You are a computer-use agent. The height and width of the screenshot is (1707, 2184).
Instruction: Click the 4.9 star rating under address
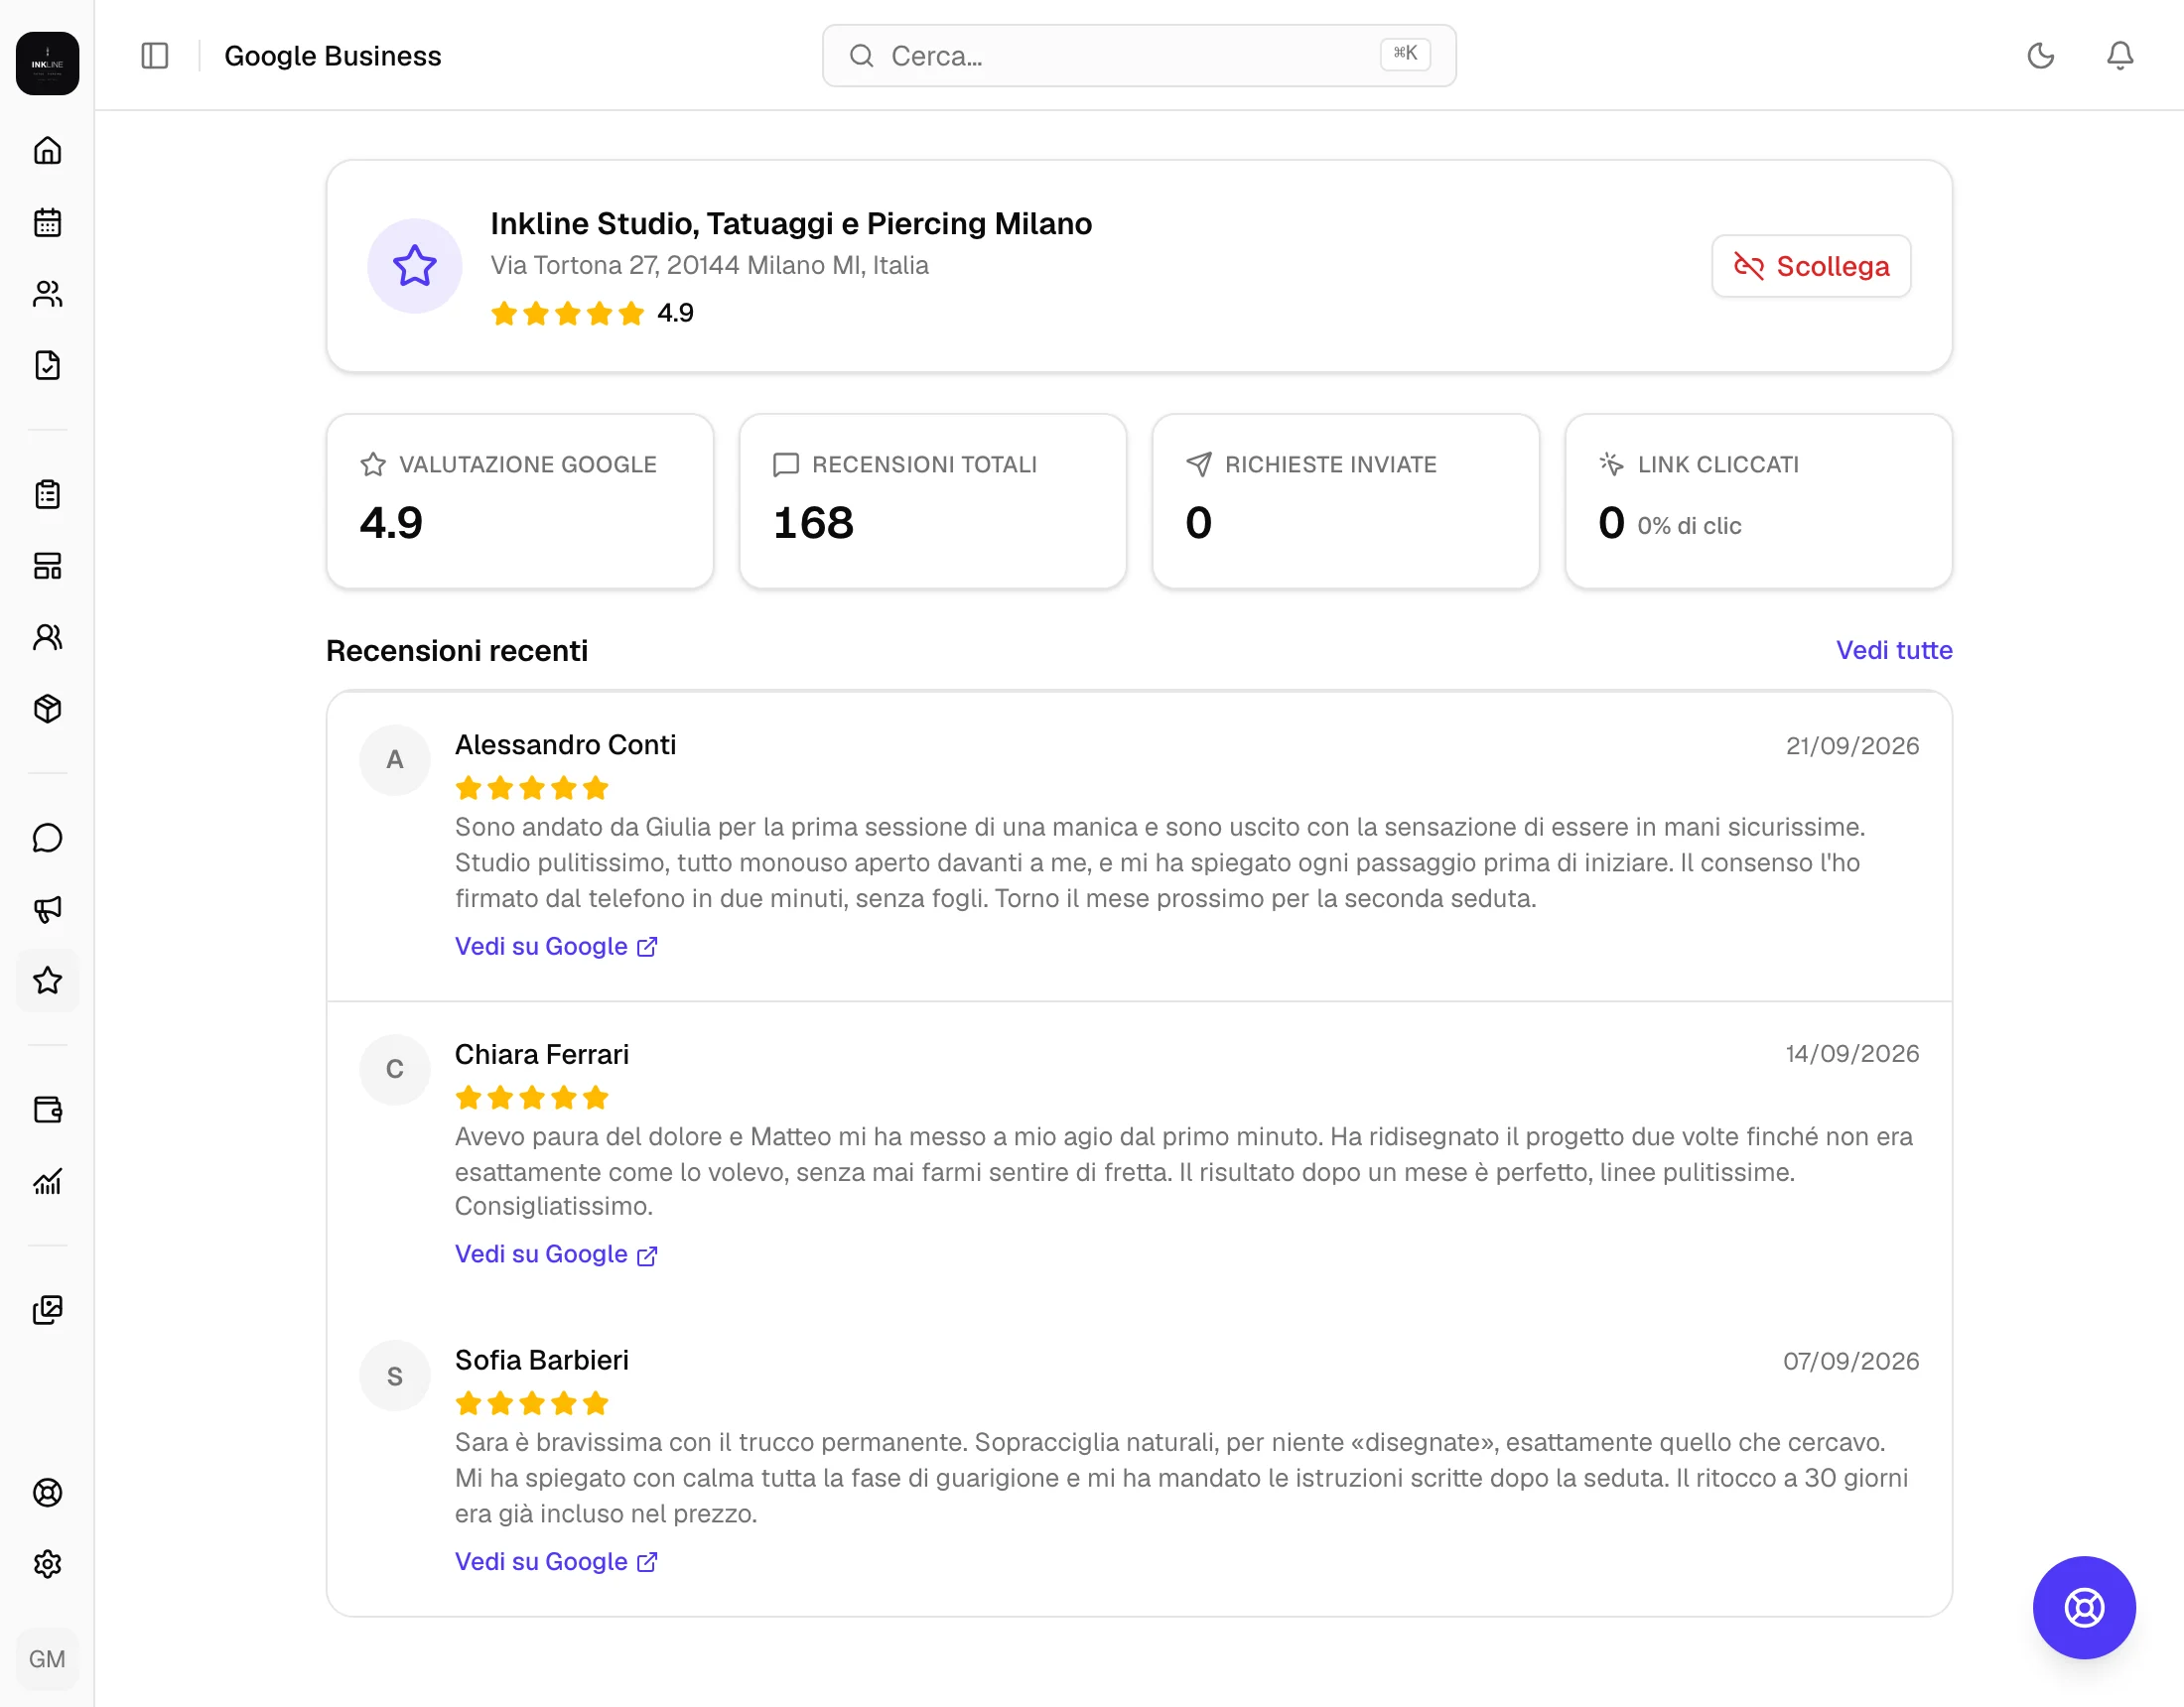[x=592, y=314]
